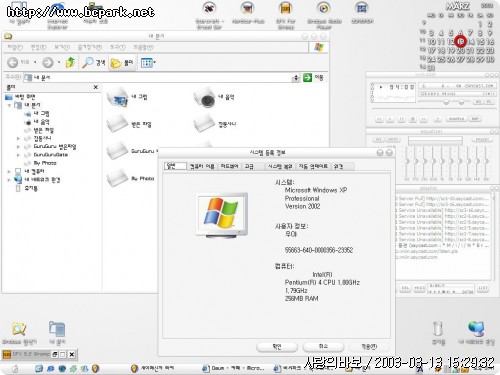
Task: Click the equalizer 60 band slider
Action: [x=407, y=162]
